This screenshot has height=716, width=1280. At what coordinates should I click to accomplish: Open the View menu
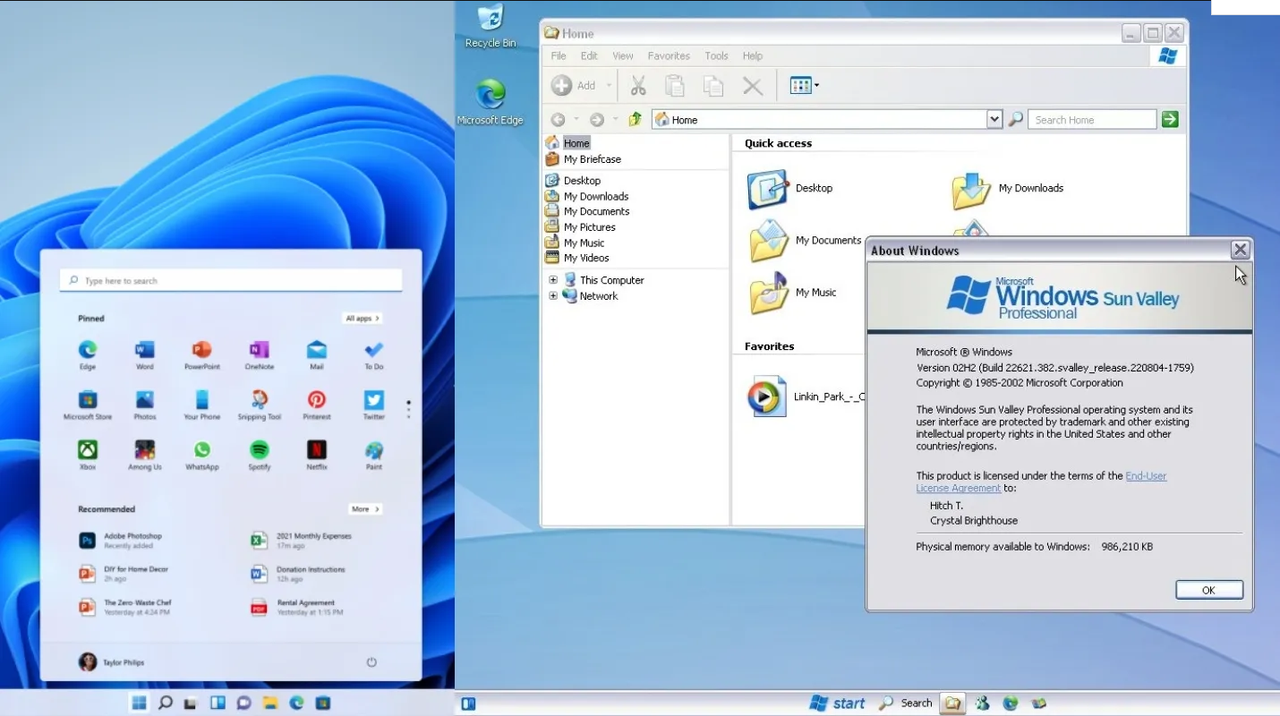click(623, 56)
